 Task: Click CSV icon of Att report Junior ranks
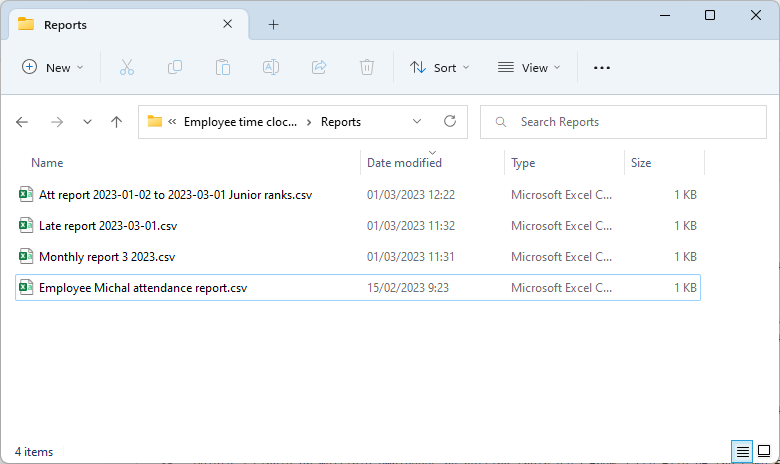[26, 194]
